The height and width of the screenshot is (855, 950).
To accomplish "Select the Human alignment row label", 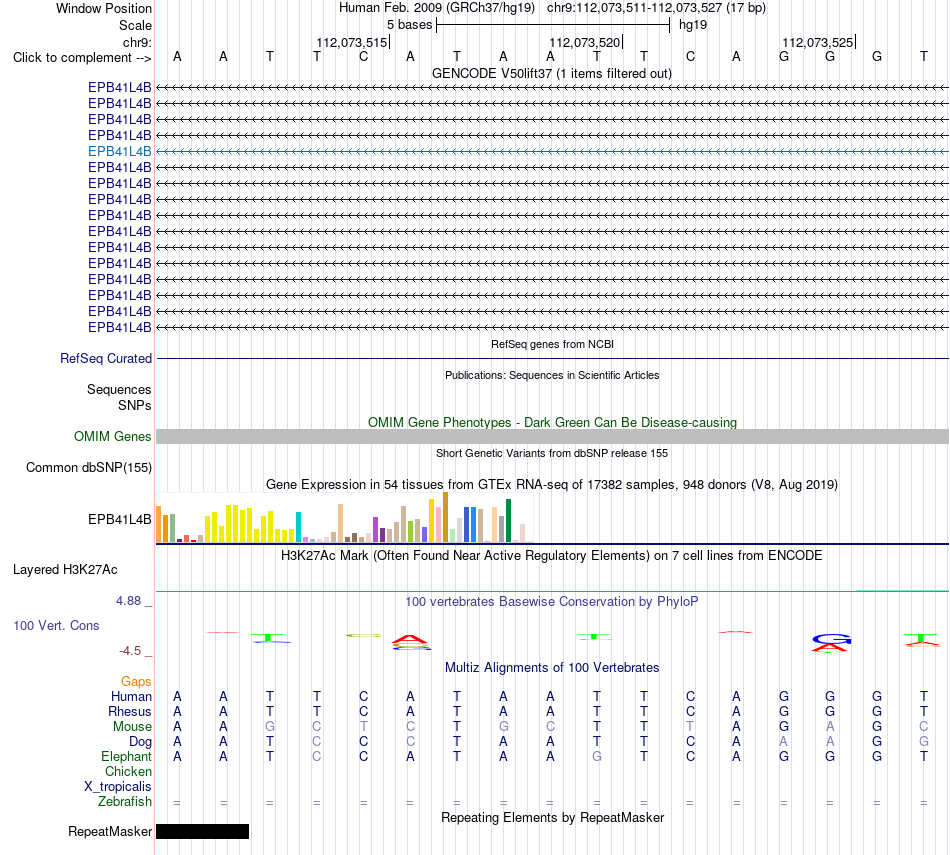I will pyautogui.click(x=131, y=697).
